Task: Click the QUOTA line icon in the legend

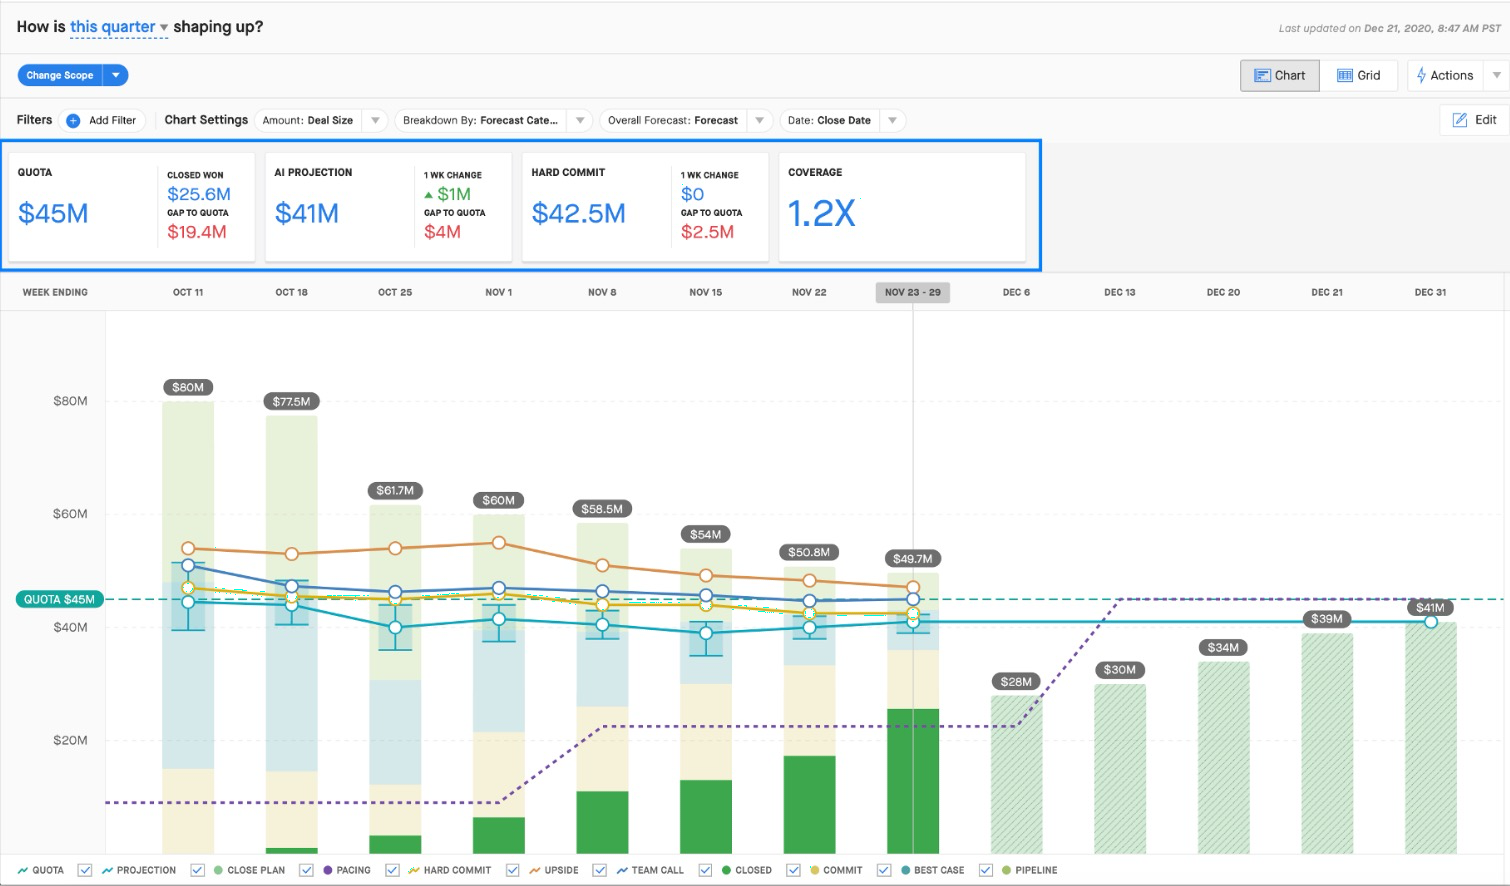Action: pos(23,870)
